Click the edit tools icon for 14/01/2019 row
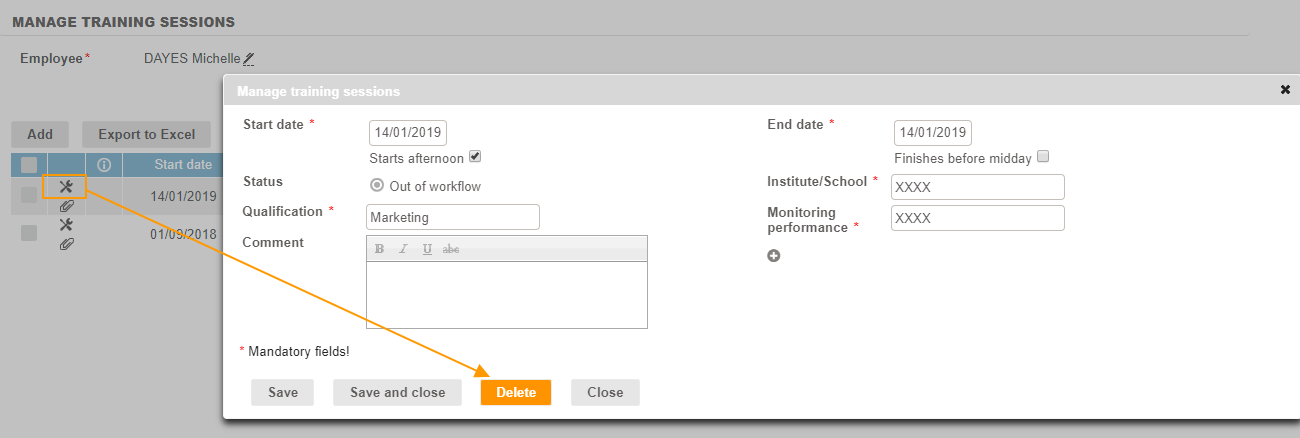The image size is (1300, 438). tap(66, 187)
